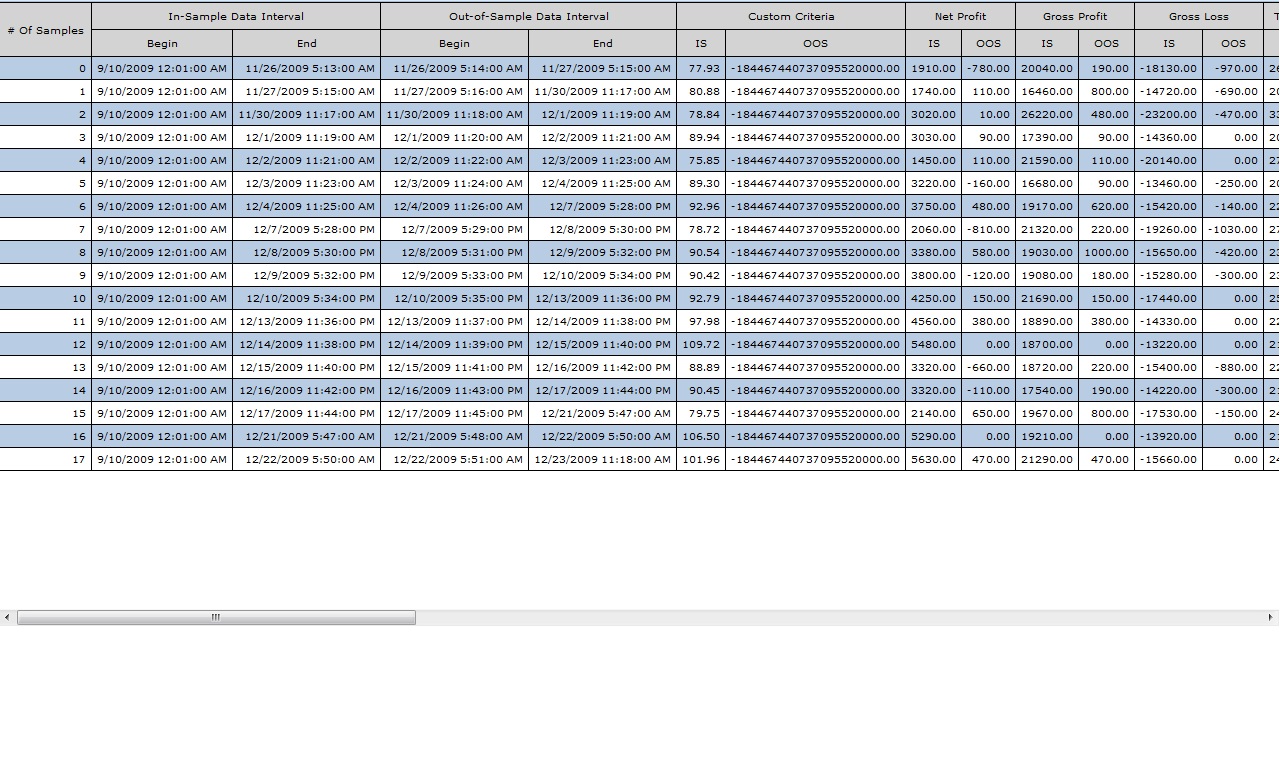Click cell '11/30/2009 11:18:00 AM'
Screen dimensions: 1280x760
click(454, 114)
